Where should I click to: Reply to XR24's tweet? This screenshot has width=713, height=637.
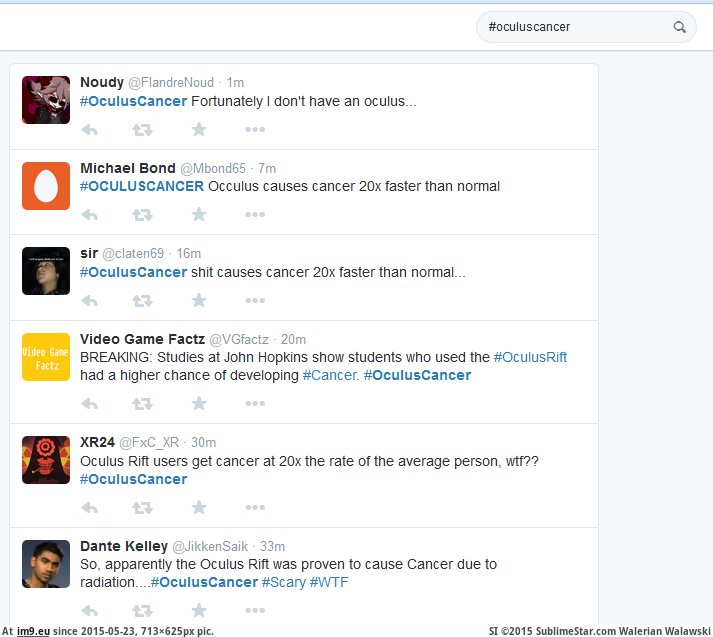coord(90,507)
